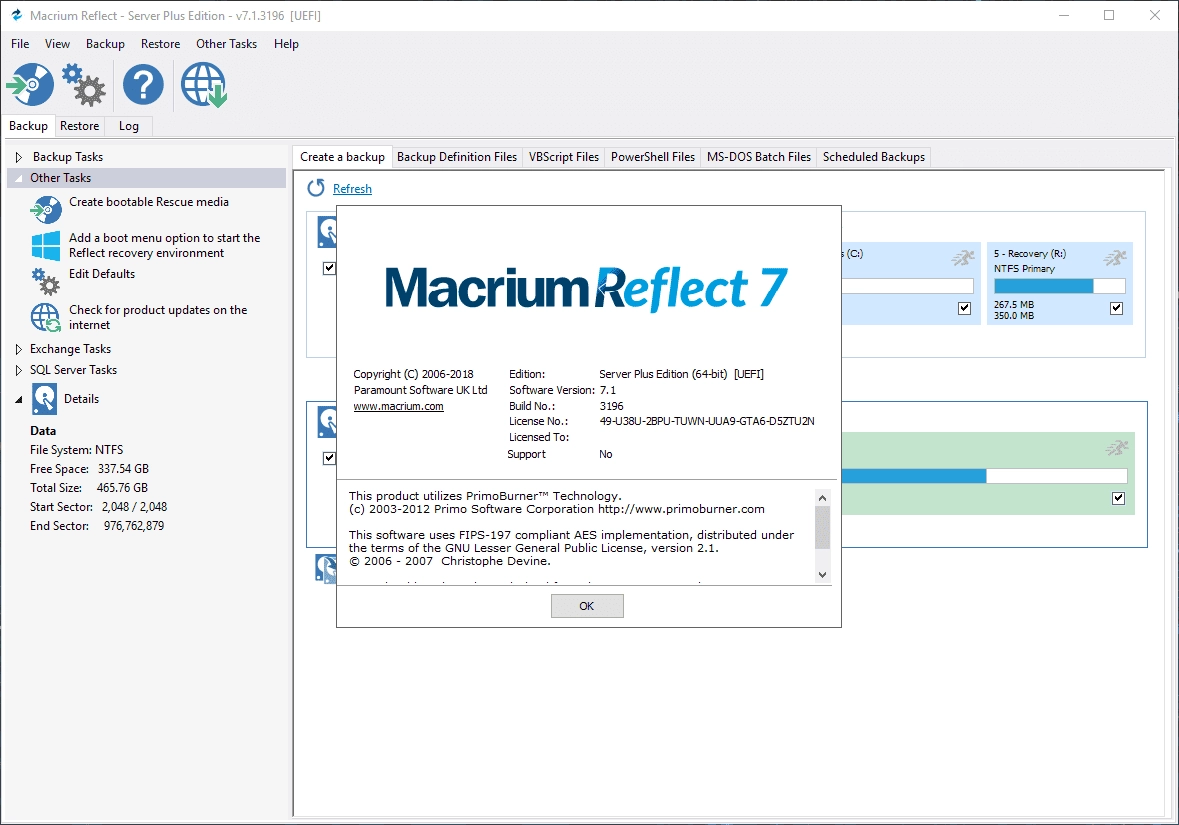Click running figure icon on green partition
The image size is (1179, 825).
tap(1117, 448)
